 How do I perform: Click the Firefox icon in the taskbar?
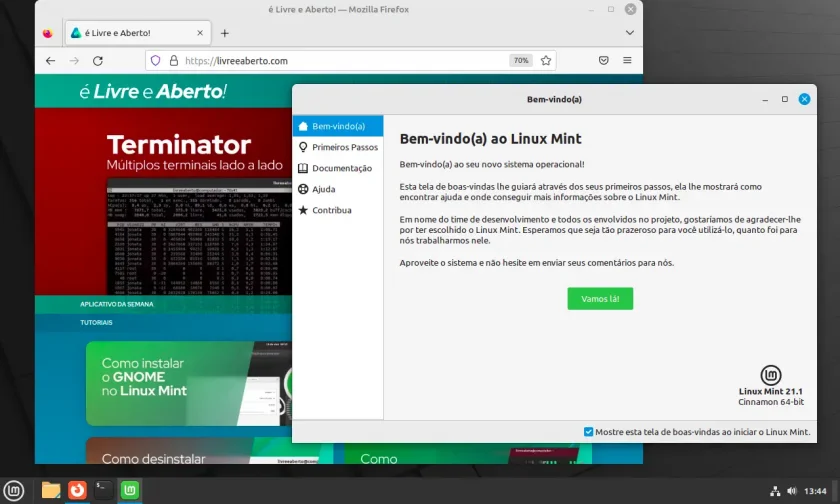coord(77,490)
